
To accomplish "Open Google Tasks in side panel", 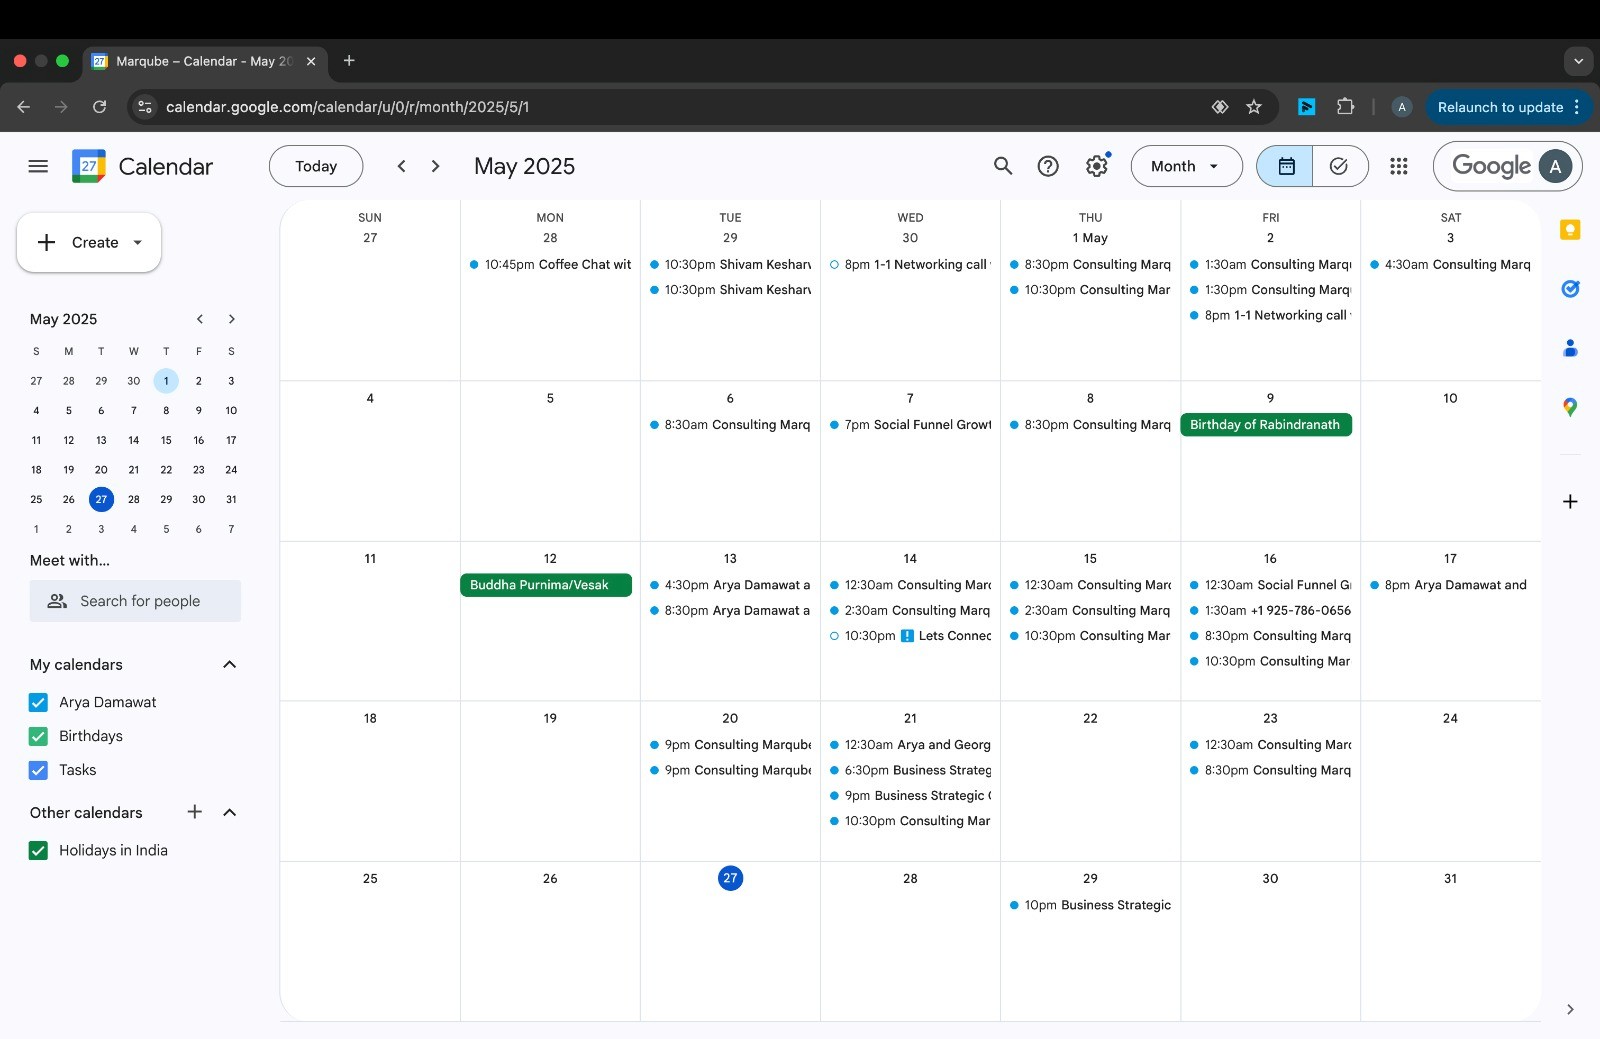I will tap(1570, 289).
